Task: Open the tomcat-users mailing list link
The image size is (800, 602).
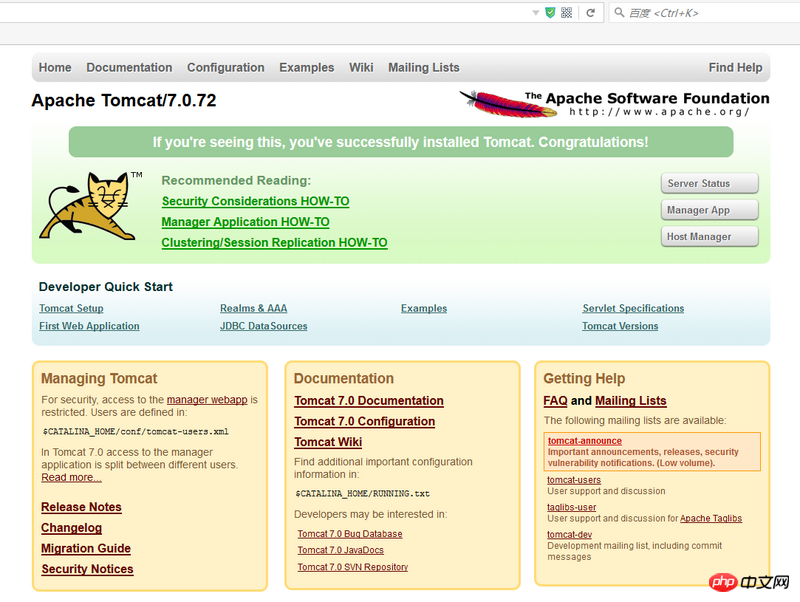Action: pyautogui.click(x=574, y=480)
